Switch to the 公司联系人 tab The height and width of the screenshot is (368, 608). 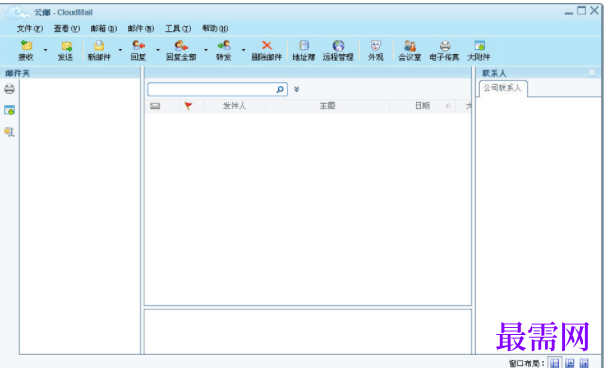click(503, 88)
